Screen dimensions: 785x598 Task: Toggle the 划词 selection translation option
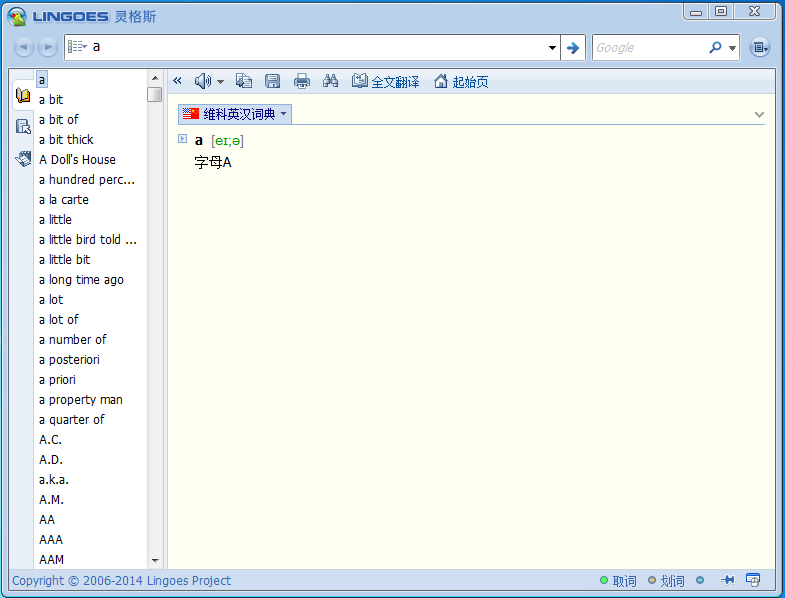[666, 581]
